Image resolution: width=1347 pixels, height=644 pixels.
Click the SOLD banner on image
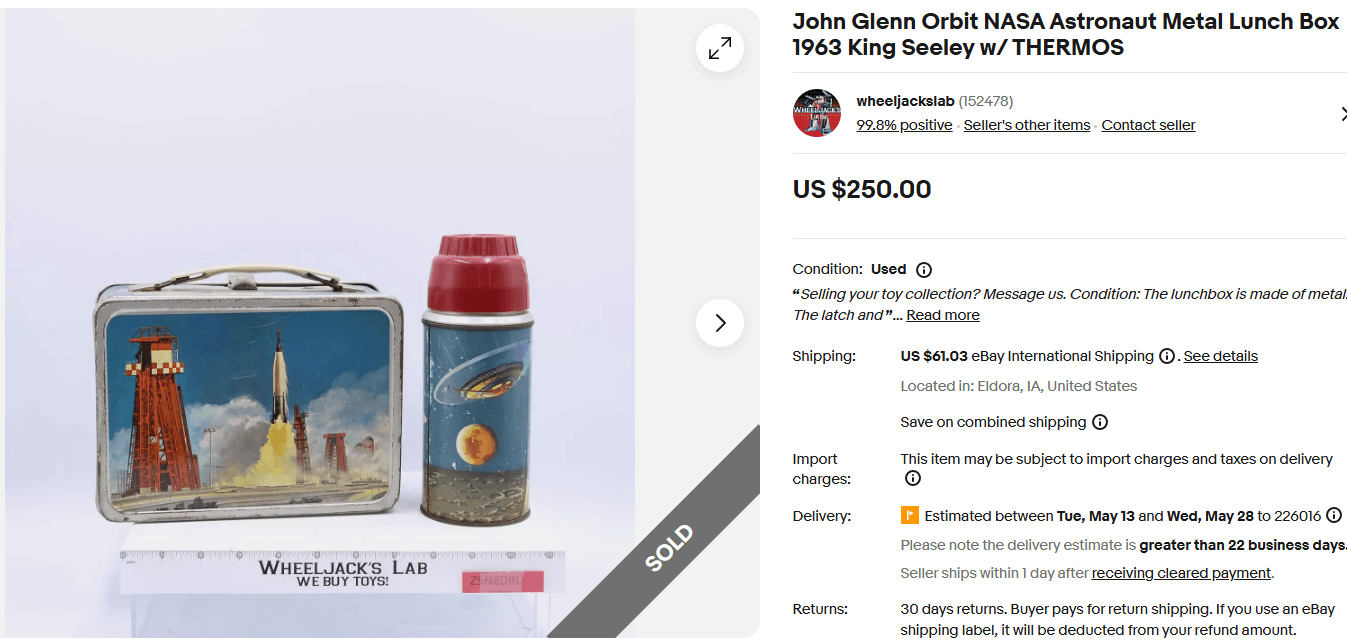(x=668, y=548)
